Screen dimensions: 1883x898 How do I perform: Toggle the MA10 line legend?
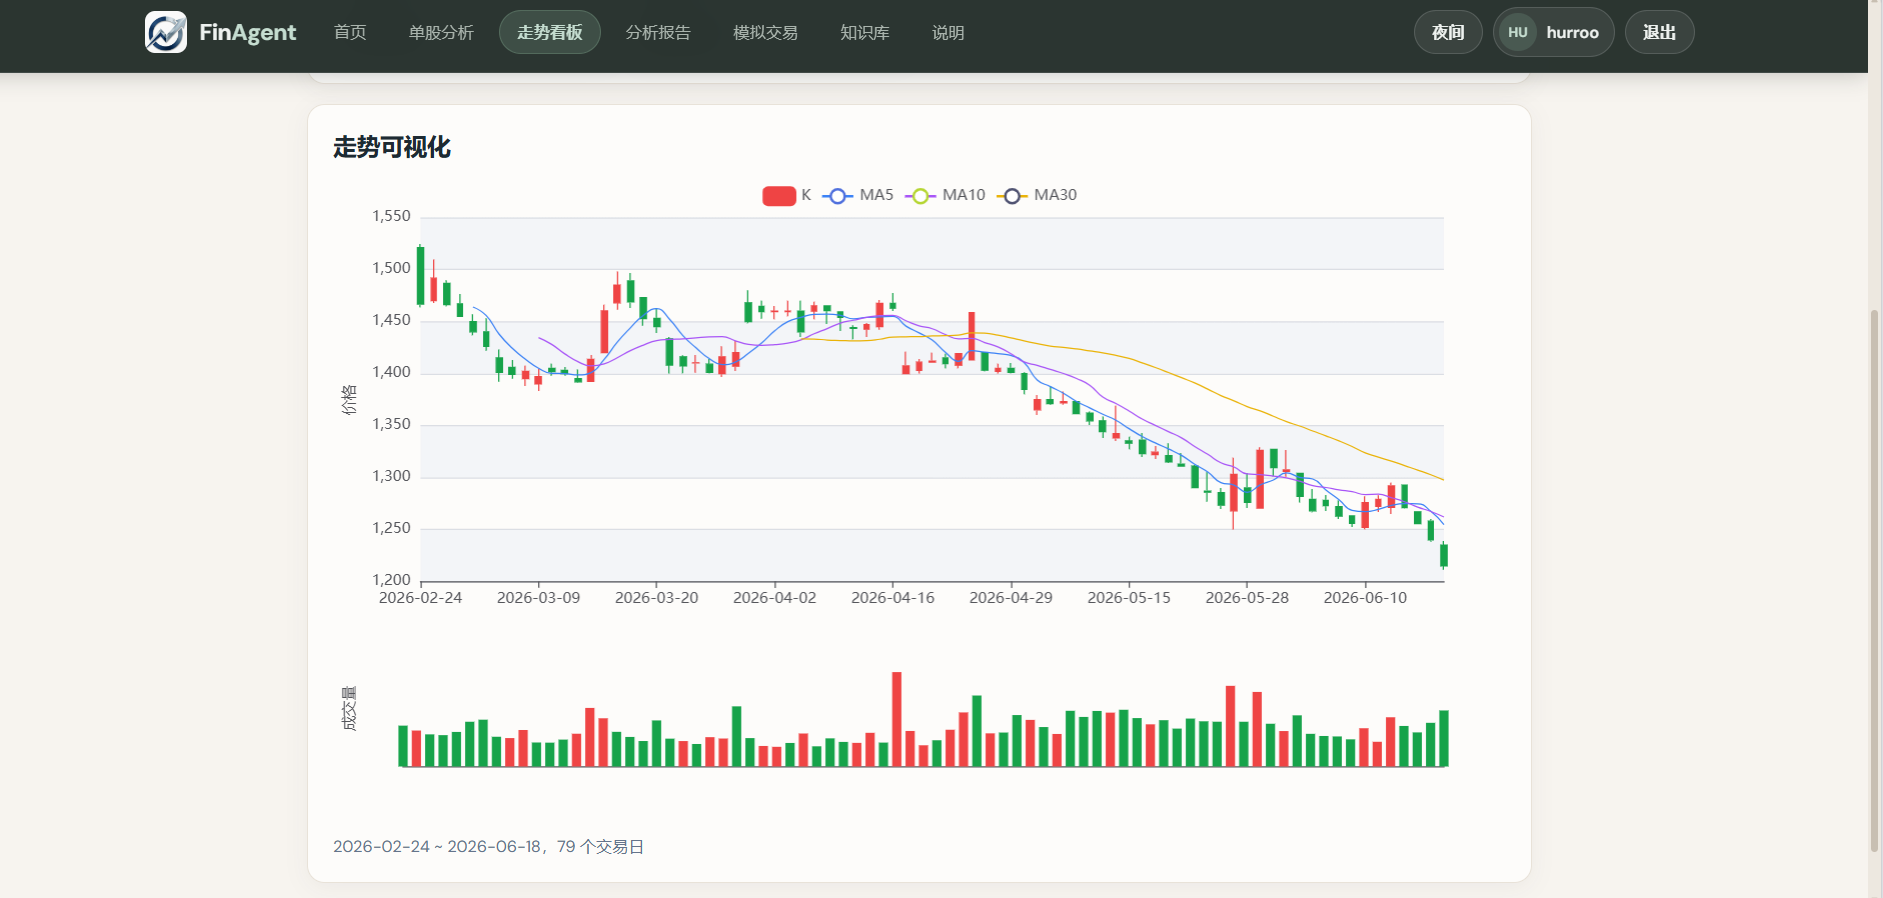945,195
